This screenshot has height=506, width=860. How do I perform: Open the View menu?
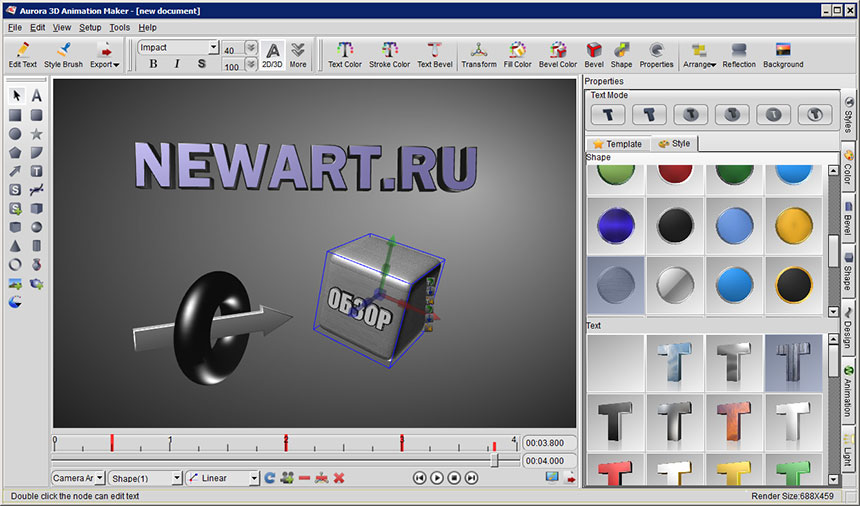[61, 27]
